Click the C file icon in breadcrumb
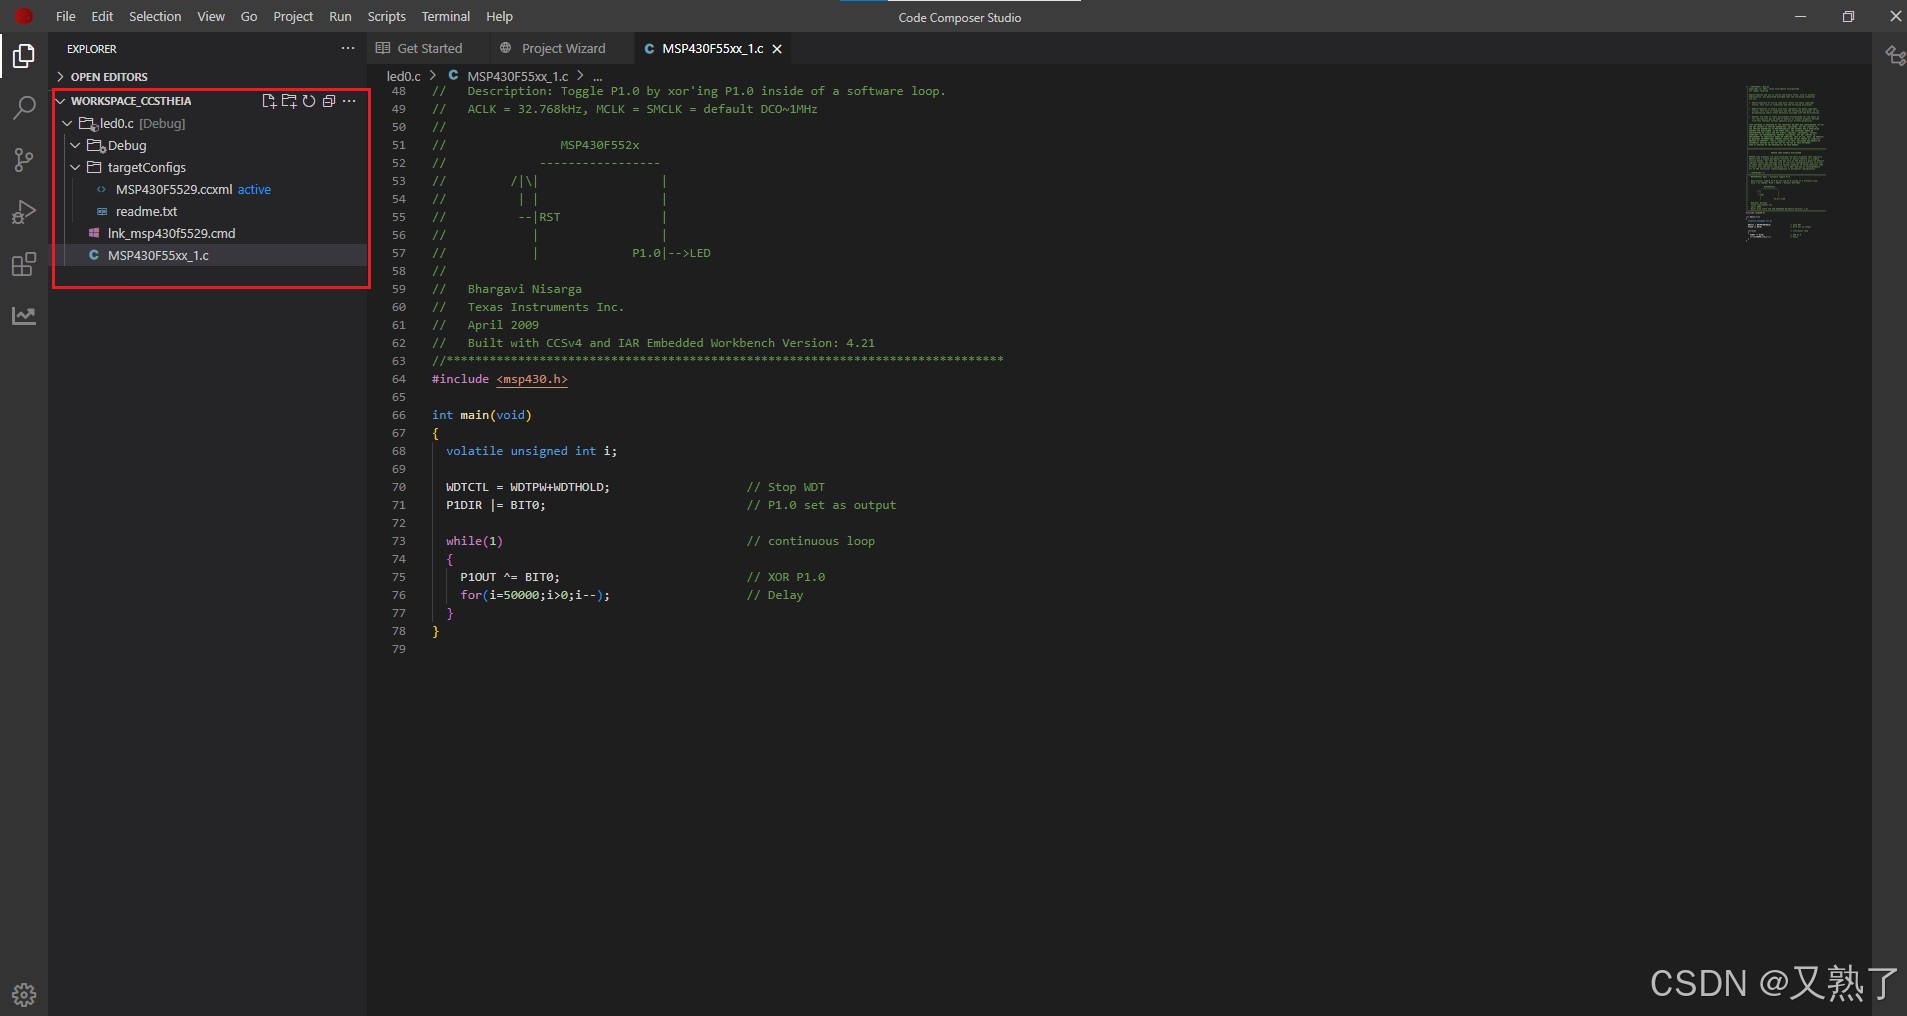Viewport: 1907px width, 1016px height. tap(453, 75)
